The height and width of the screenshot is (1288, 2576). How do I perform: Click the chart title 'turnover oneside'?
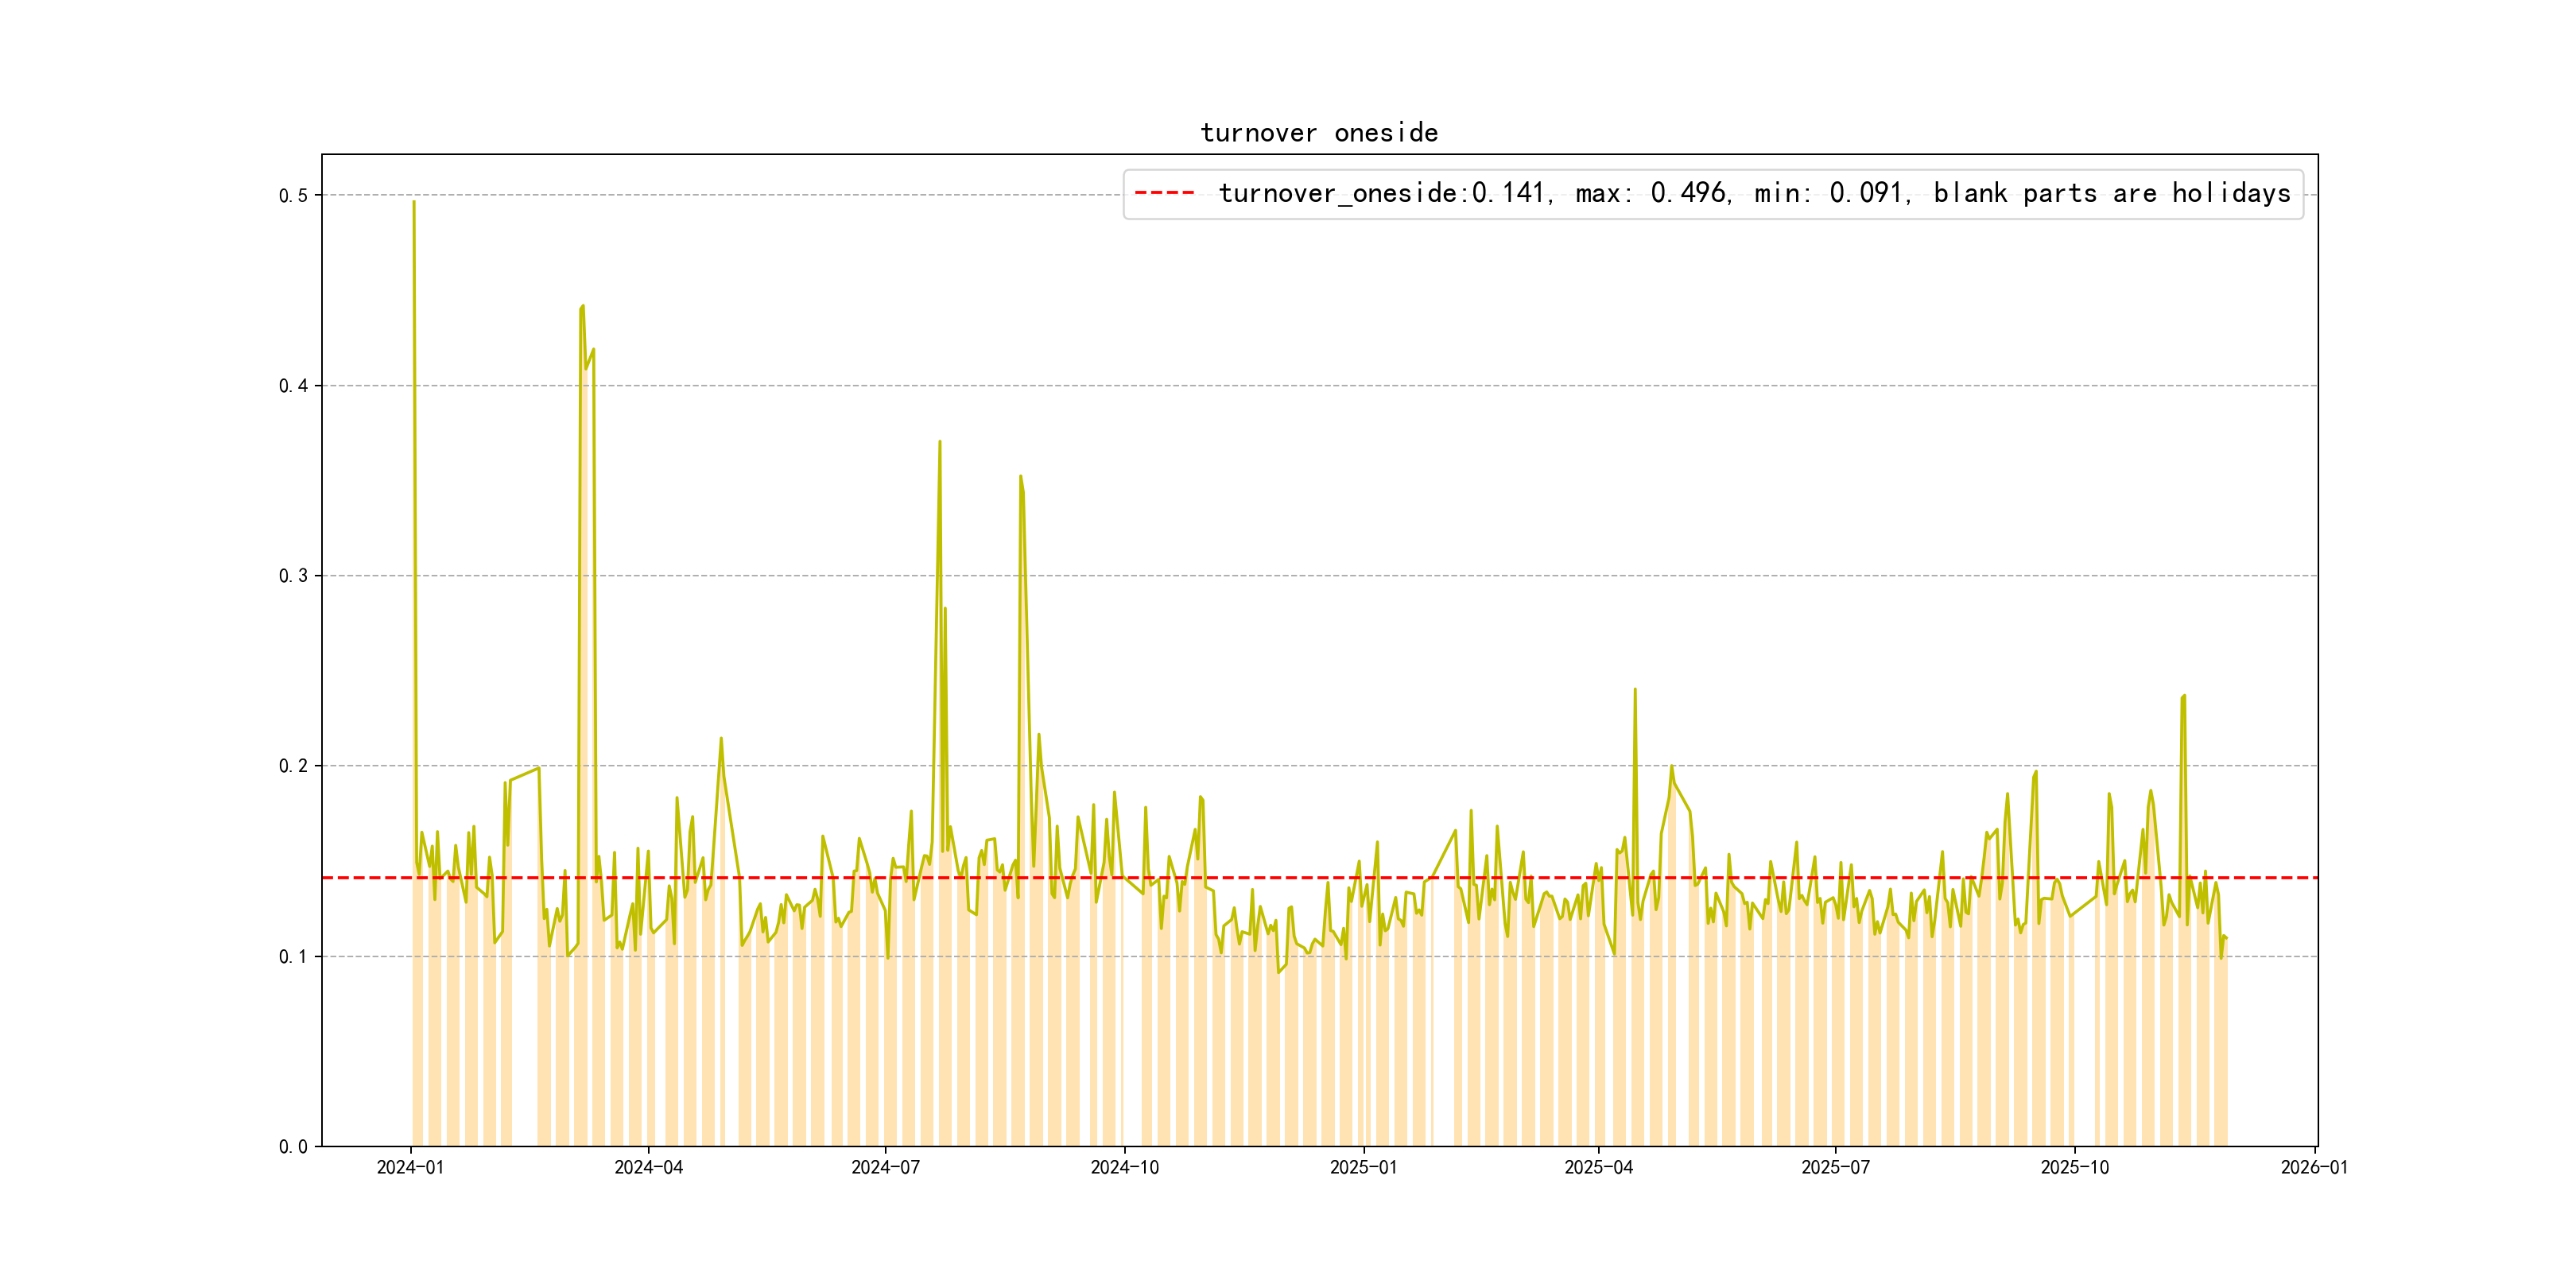point(1318,133)
